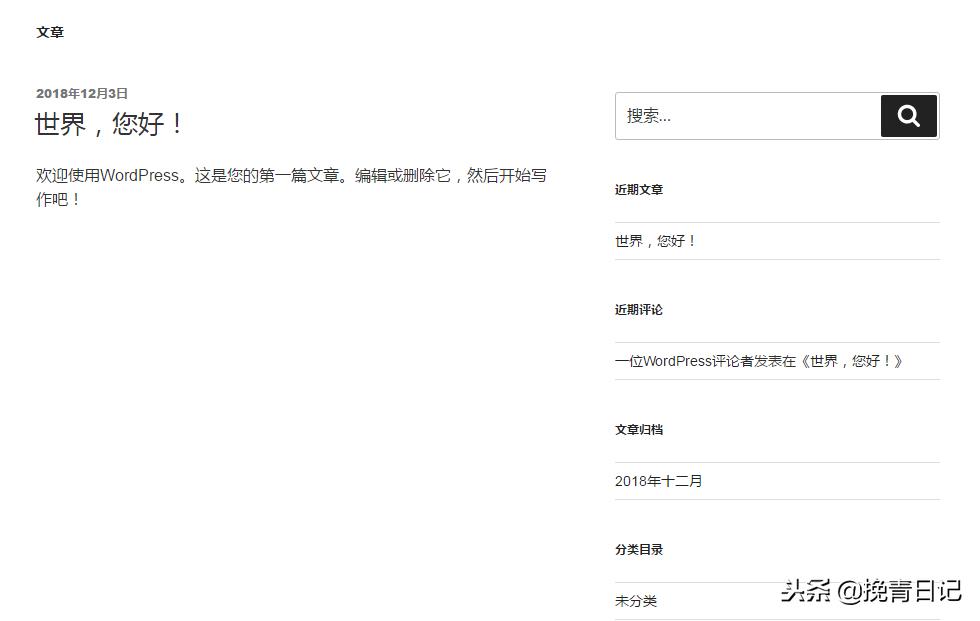Select 世界，您好！ under 近期文章
Screen dimensions: 980x621
pos(655,241)
